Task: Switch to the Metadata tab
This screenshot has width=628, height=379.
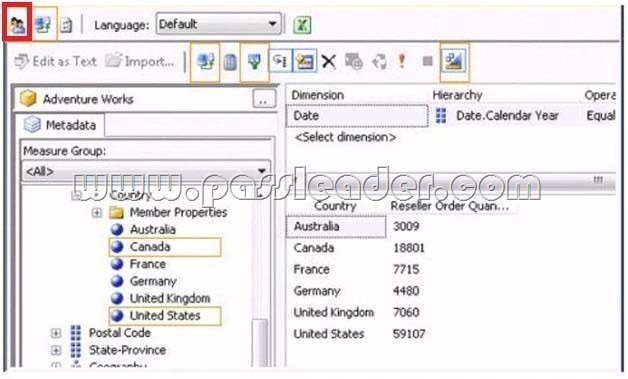Action: (x=60, y=125)
